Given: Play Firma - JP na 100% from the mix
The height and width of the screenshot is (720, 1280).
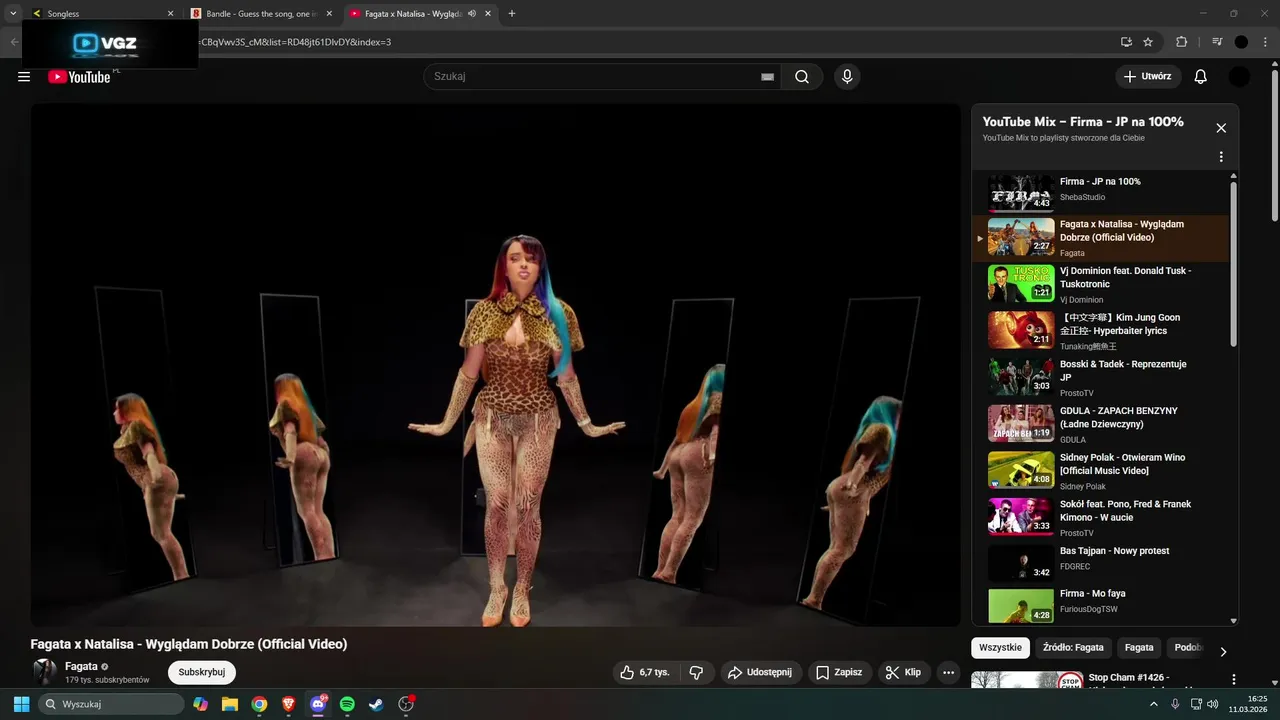Looking at the screenshot, I should click(x=1100, y=192).
